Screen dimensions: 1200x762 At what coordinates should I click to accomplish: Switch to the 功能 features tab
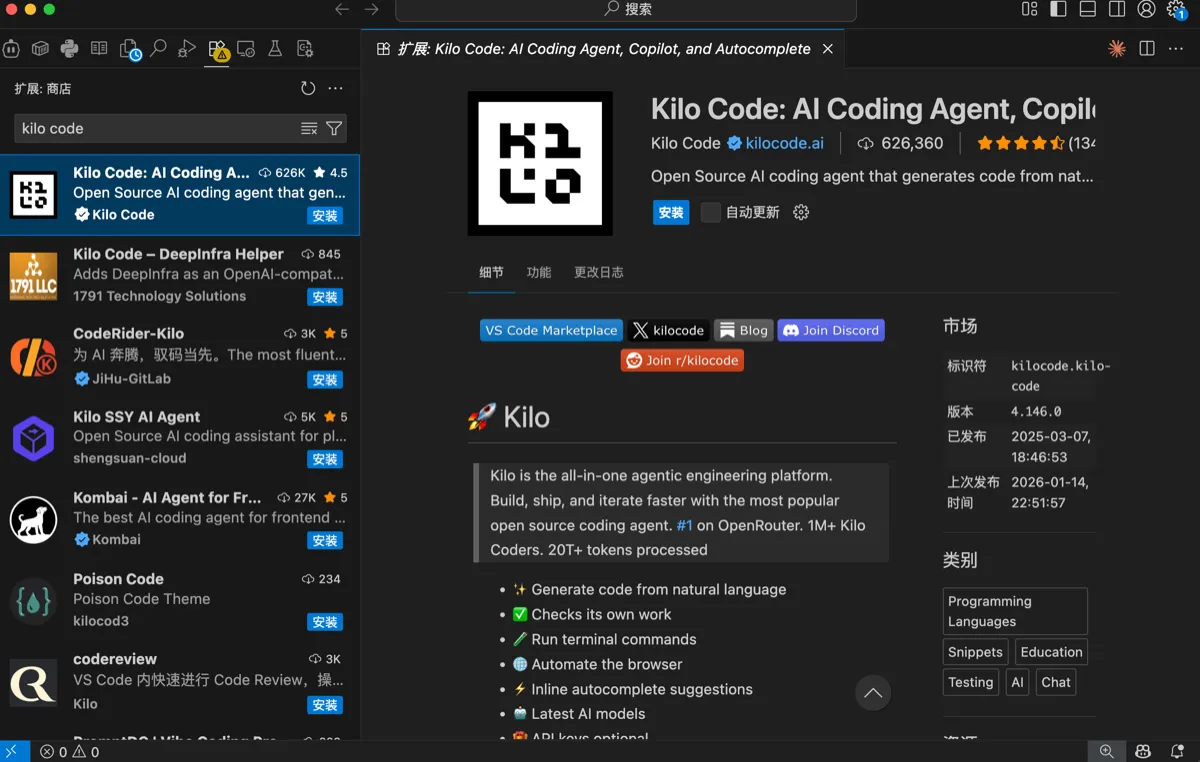point(539,272)
